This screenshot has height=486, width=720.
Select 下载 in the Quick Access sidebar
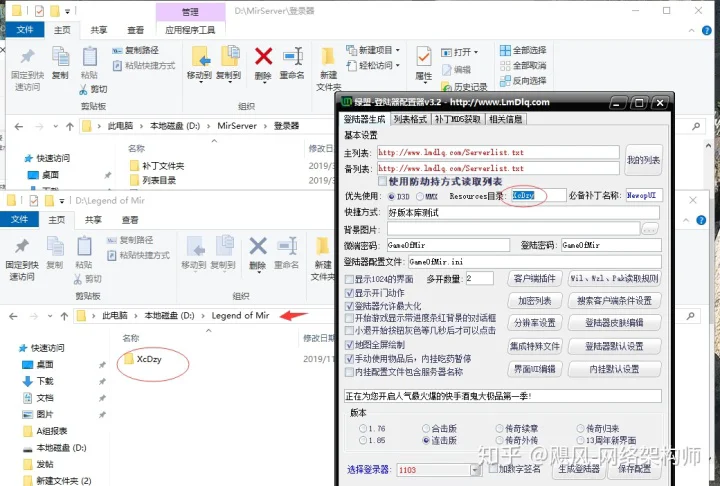45,381
